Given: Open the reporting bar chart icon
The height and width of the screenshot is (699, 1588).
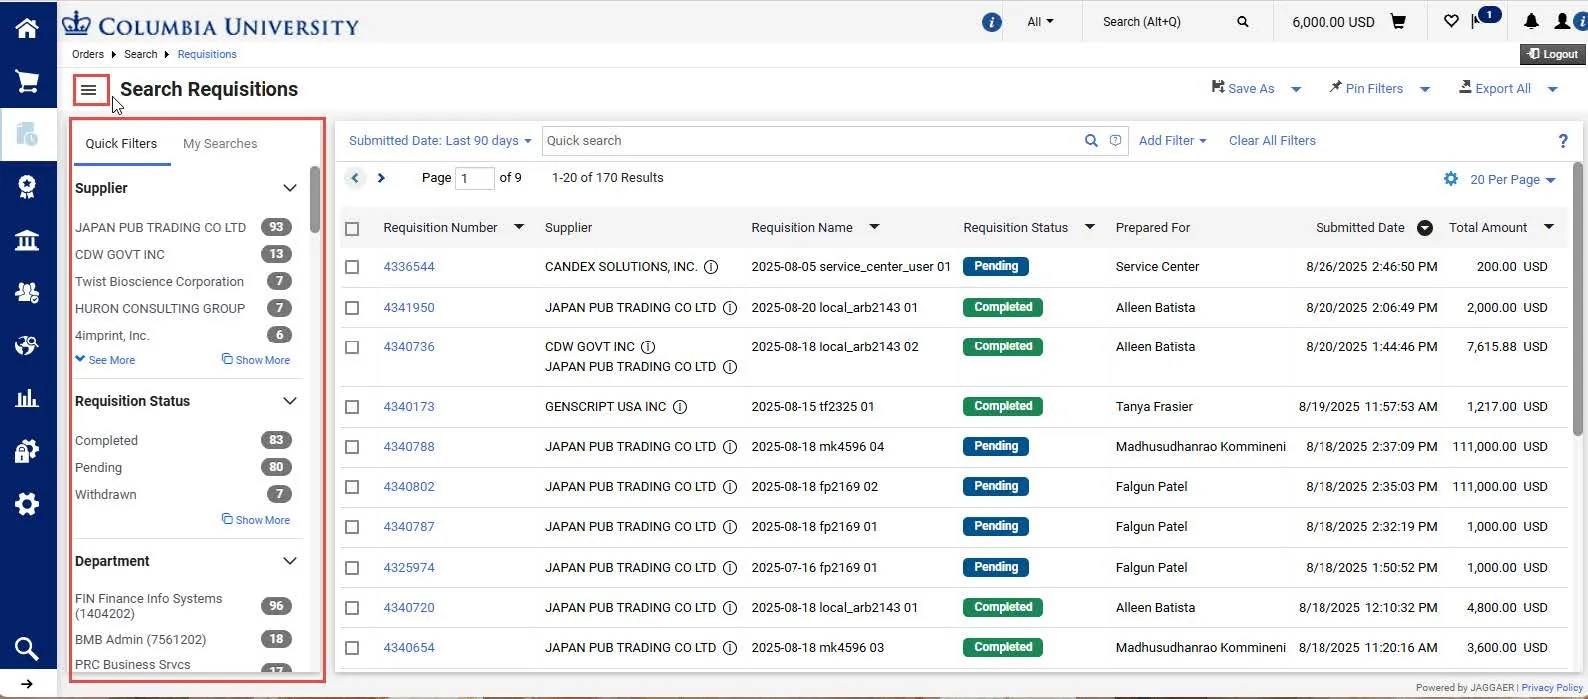Looking at the screenshot, I should [x=27, y=398].
